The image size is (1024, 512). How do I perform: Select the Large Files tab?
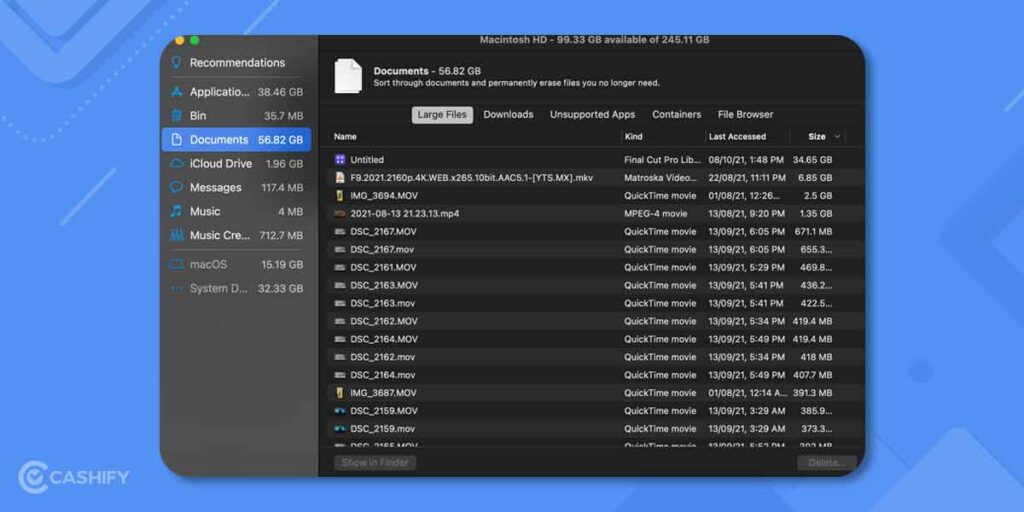pos(442,115)
